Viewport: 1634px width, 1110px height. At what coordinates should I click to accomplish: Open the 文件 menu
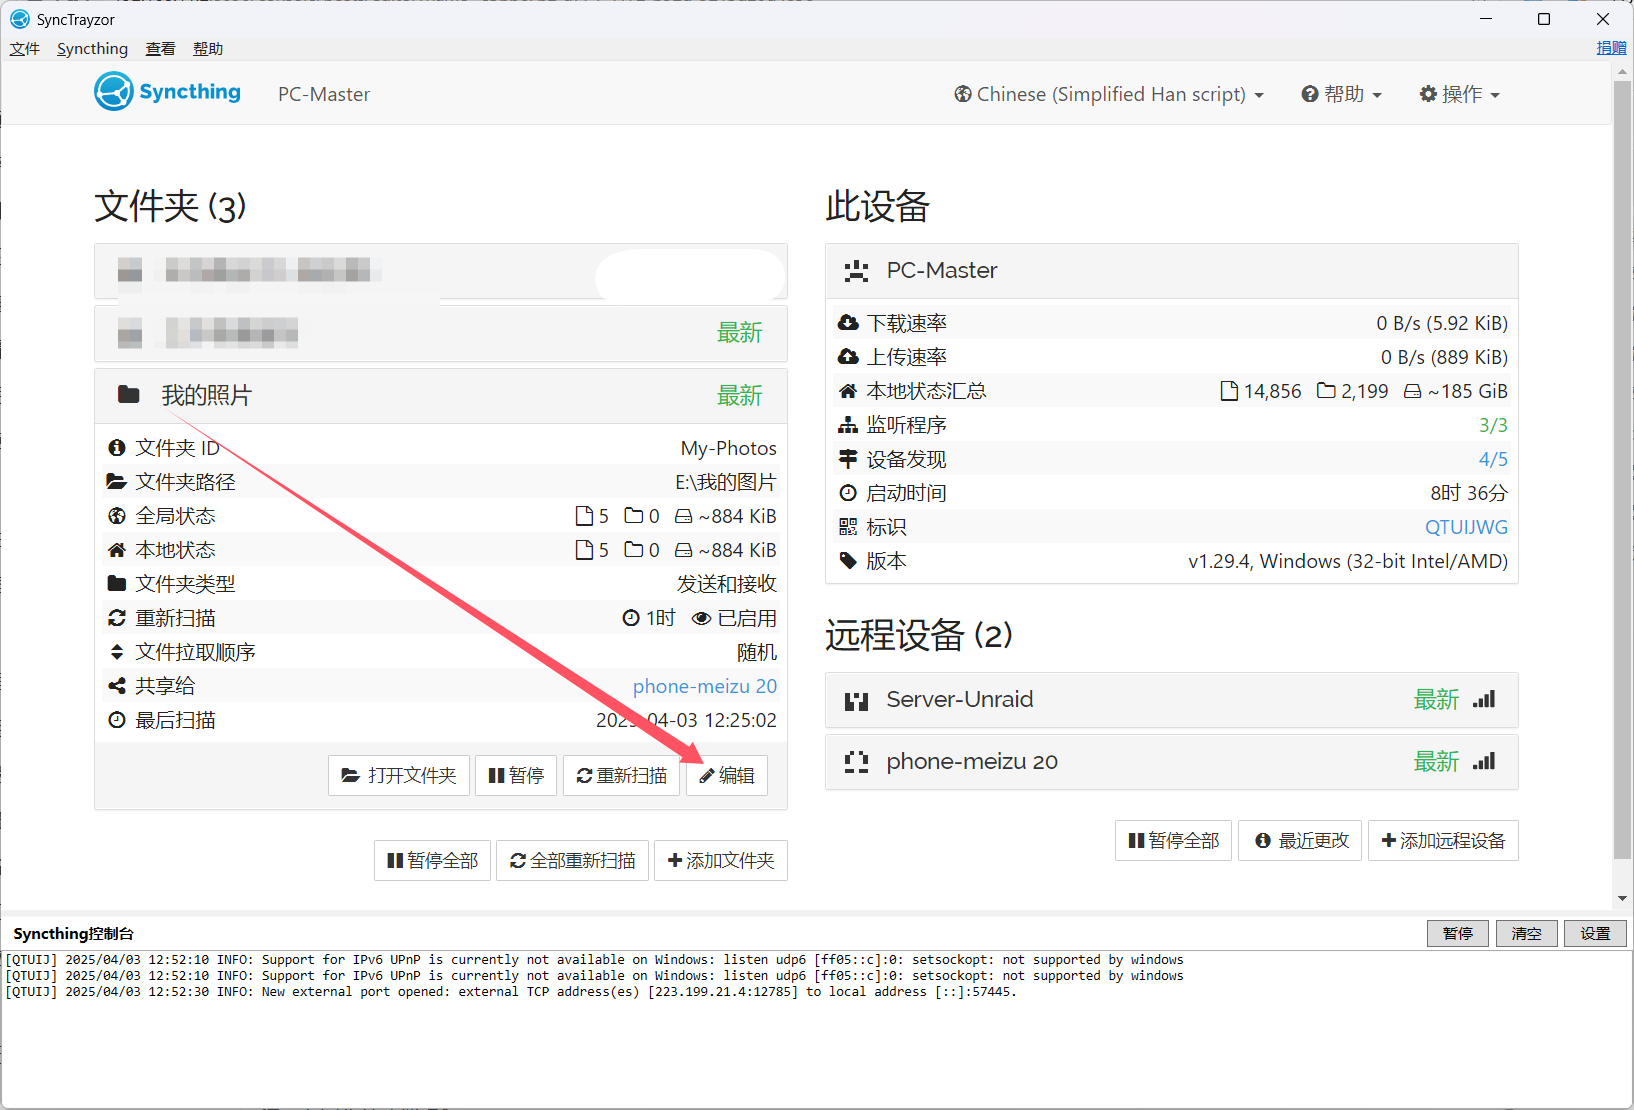pos(25,49)
